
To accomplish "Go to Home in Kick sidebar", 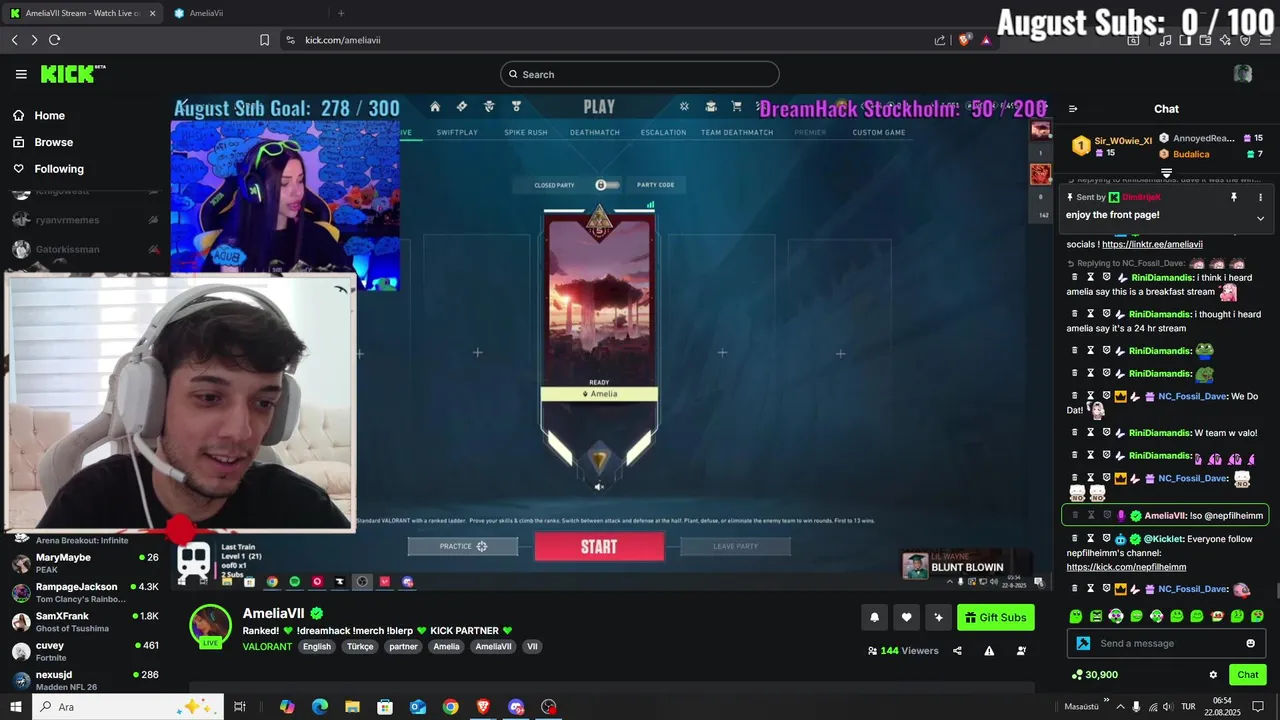I will [x=39, y=116].
